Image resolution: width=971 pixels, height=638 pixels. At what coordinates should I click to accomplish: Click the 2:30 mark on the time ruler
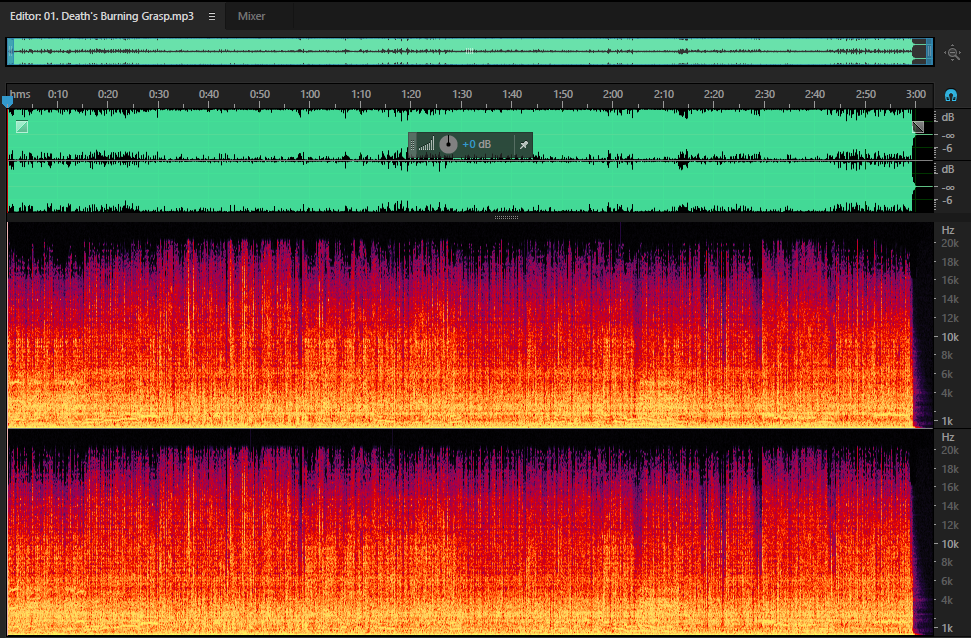765,94
